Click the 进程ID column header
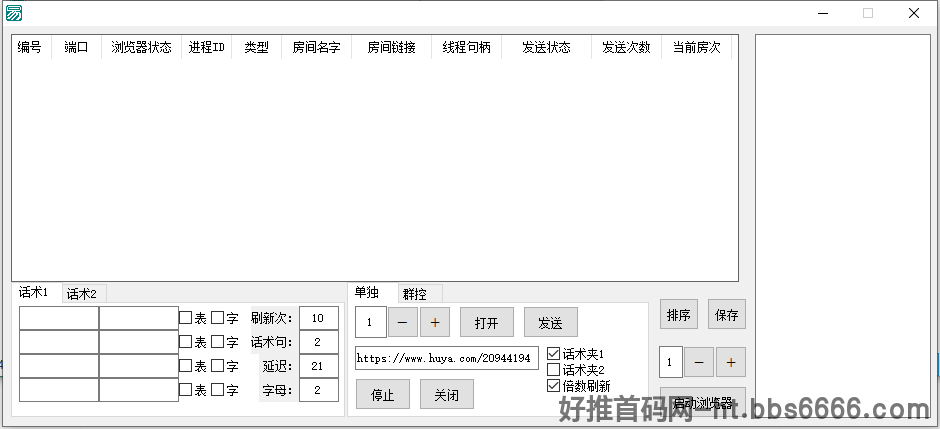This screenshot has height=429, width=940. 206,47
